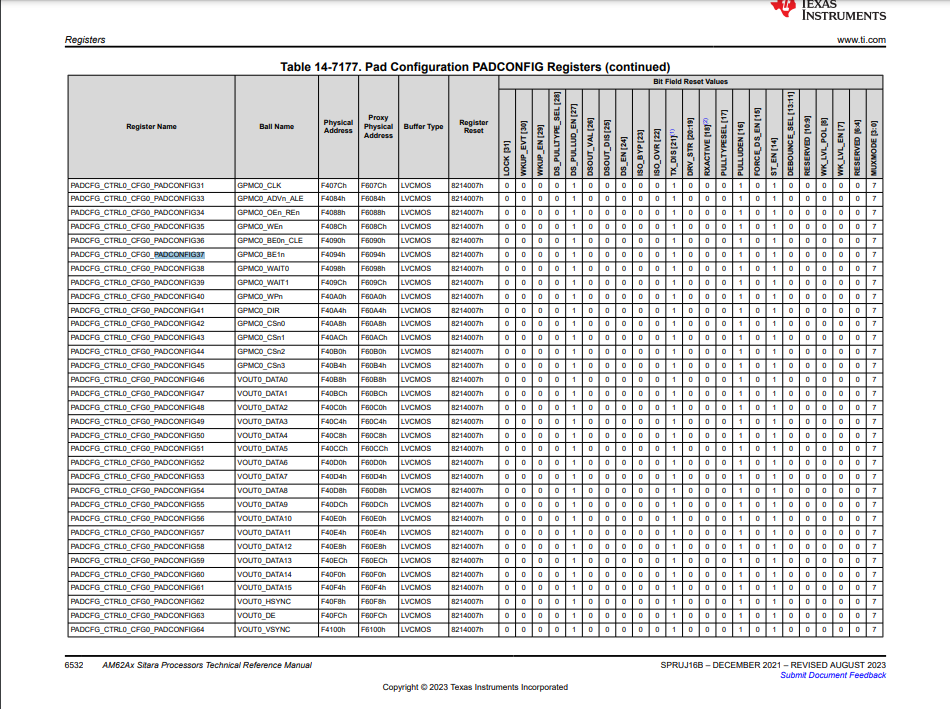
Task: Select the PADCFG_CTRL0_CFG0_PADCONFIG31 register name cell
Action: tap(151, 185)
